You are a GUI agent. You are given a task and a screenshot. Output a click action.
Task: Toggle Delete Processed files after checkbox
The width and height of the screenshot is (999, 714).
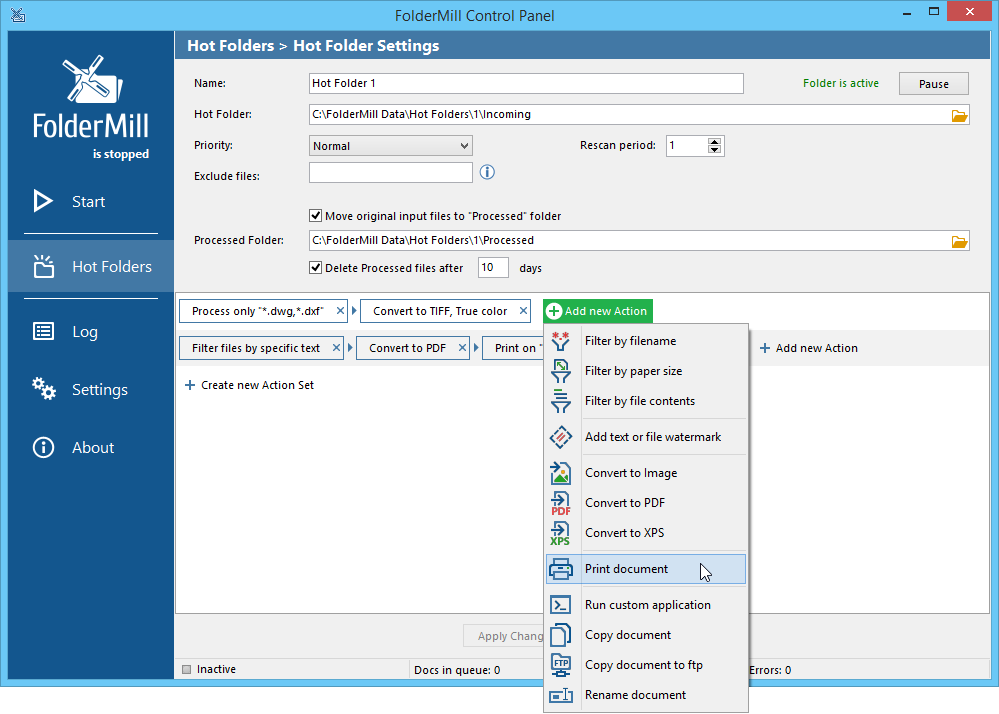tap(315, 268)
